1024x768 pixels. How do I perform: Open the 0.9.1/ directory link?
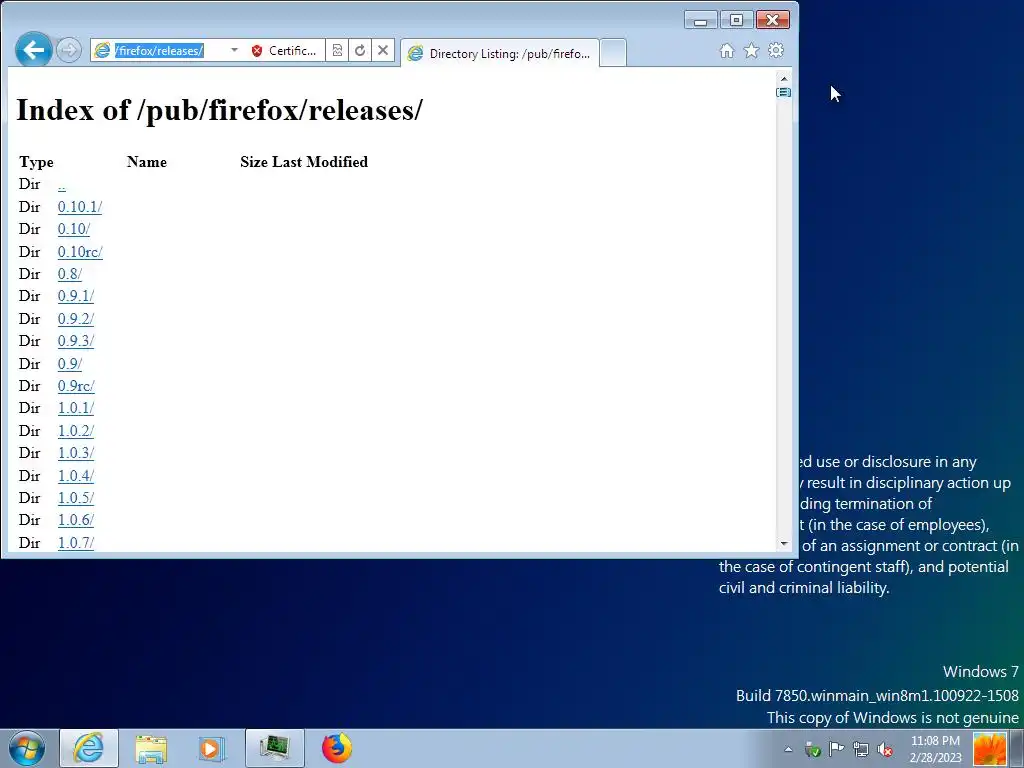tap(76, 296)
